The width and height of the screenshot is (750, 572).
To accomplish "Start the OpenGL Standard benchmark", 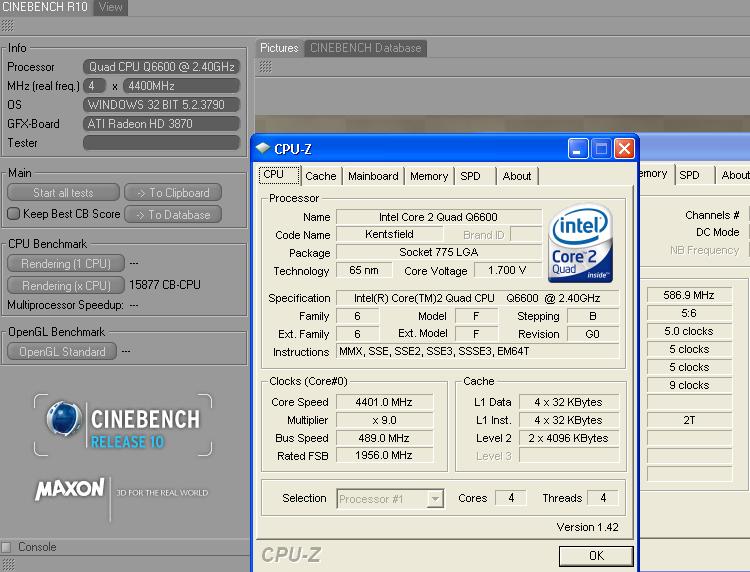I will pyautogui.click(x=62, y=352).
